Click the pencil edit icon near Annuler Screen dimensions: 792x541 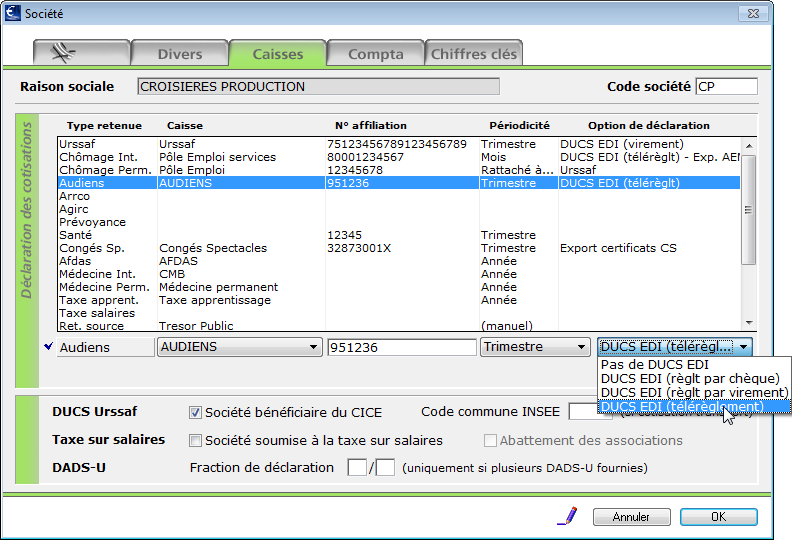(568, 516)
